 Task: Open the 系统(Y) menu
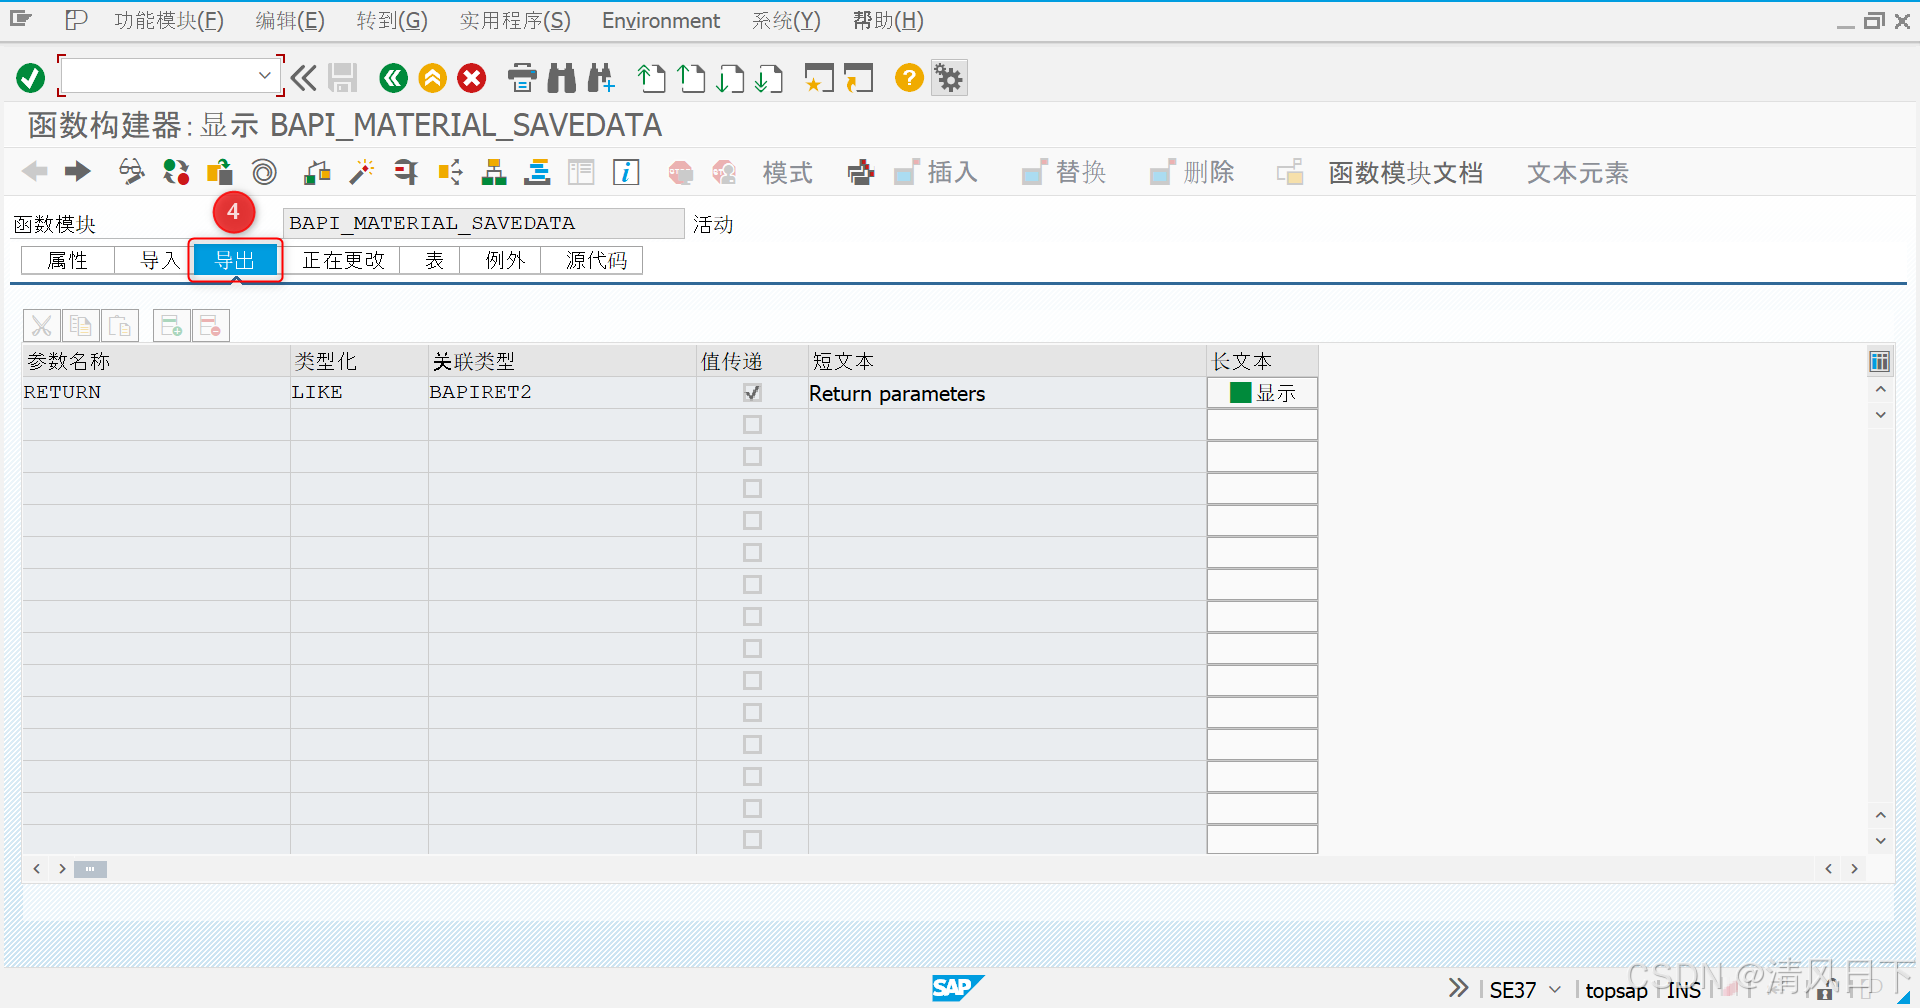pyautogui.click(x=786, y=20)
